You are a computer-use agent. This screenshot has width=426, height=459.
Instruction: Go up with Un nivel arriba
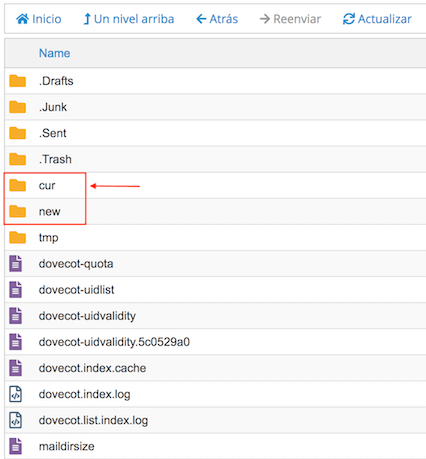(x=129, y=19)
